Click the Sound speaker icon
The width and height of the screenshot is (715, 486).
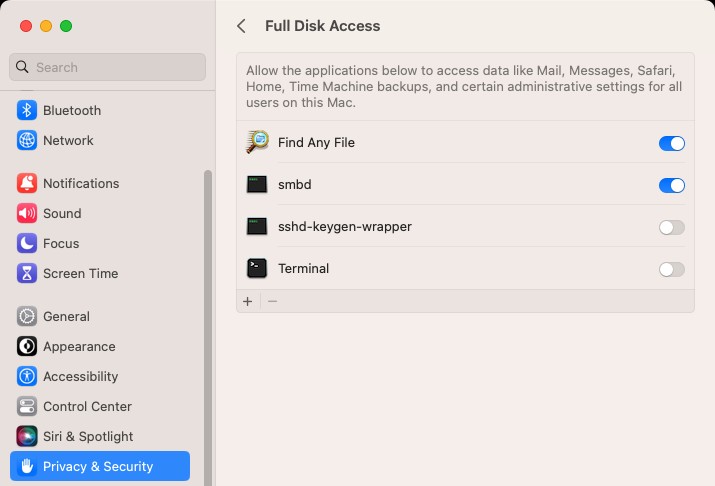coord(27,213)
